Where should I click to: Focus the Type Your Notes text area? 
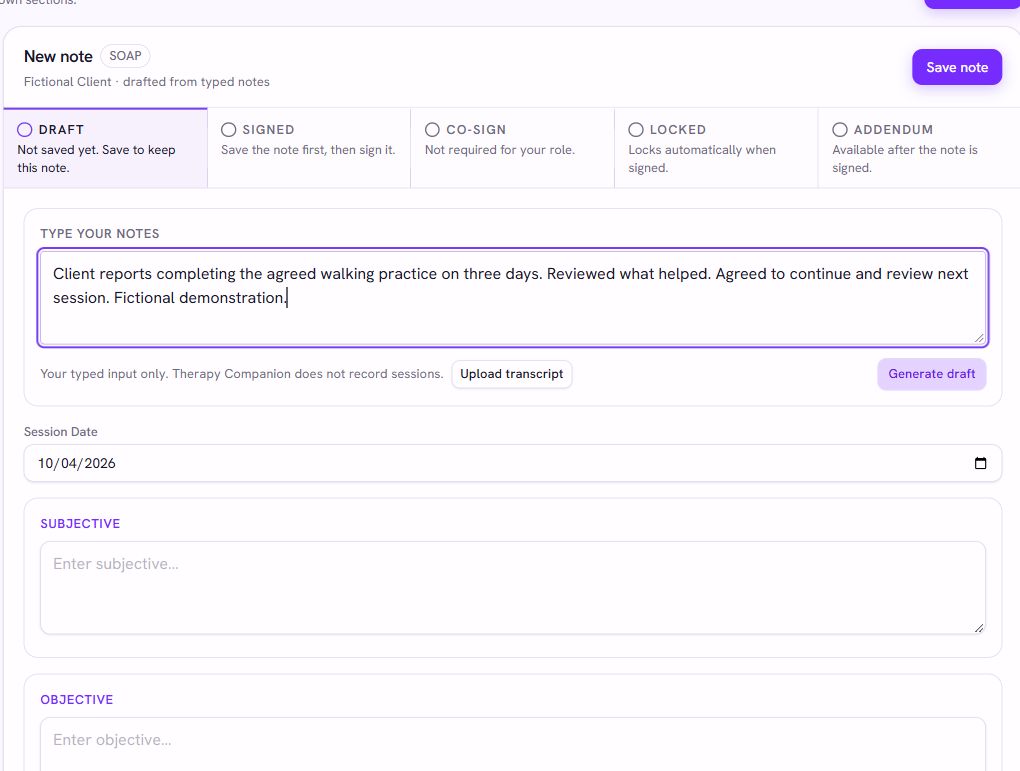(513, 297)
